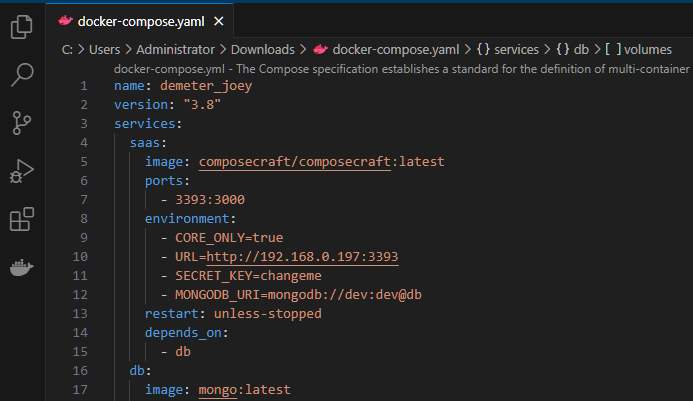Select the docker-compose.yaml editor tab
This screenshot has height=401, width=693.
click(140, 21)
